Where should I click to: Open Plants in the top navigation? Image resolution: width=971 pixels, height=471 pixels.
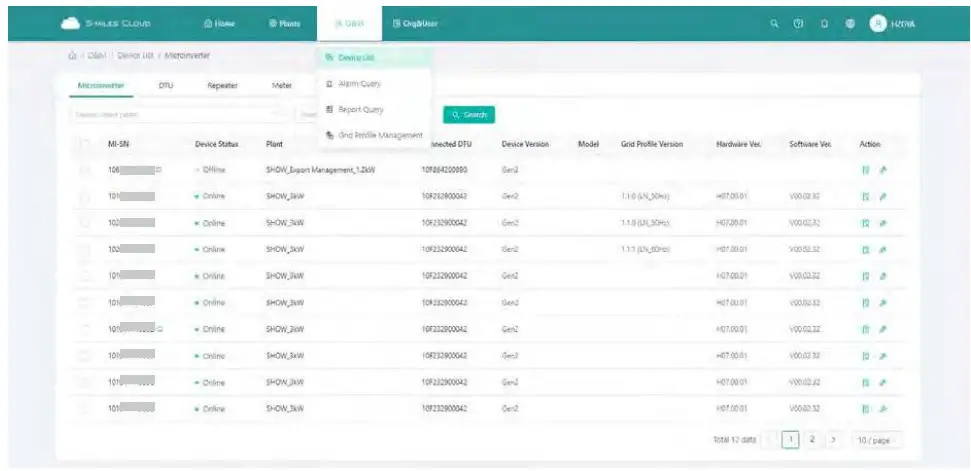pos(284,24)
